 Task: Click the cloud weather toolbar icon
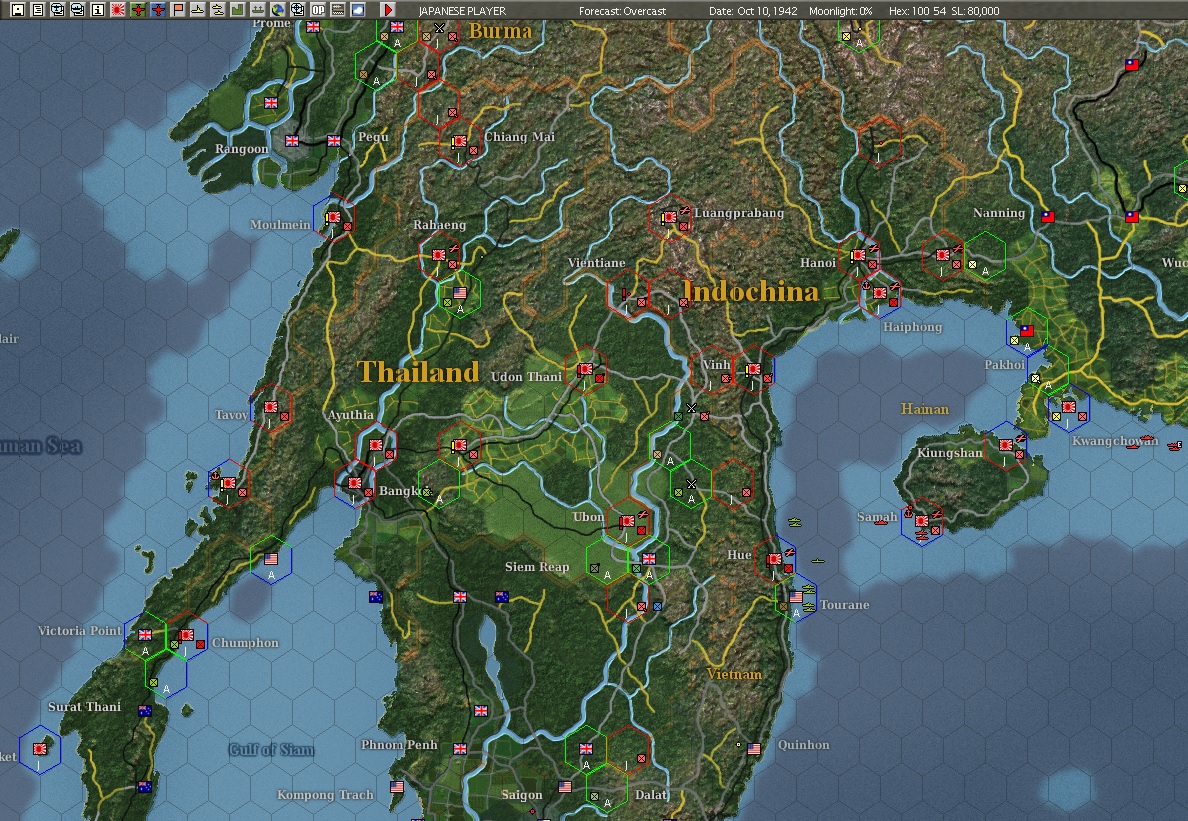point(358,10)
